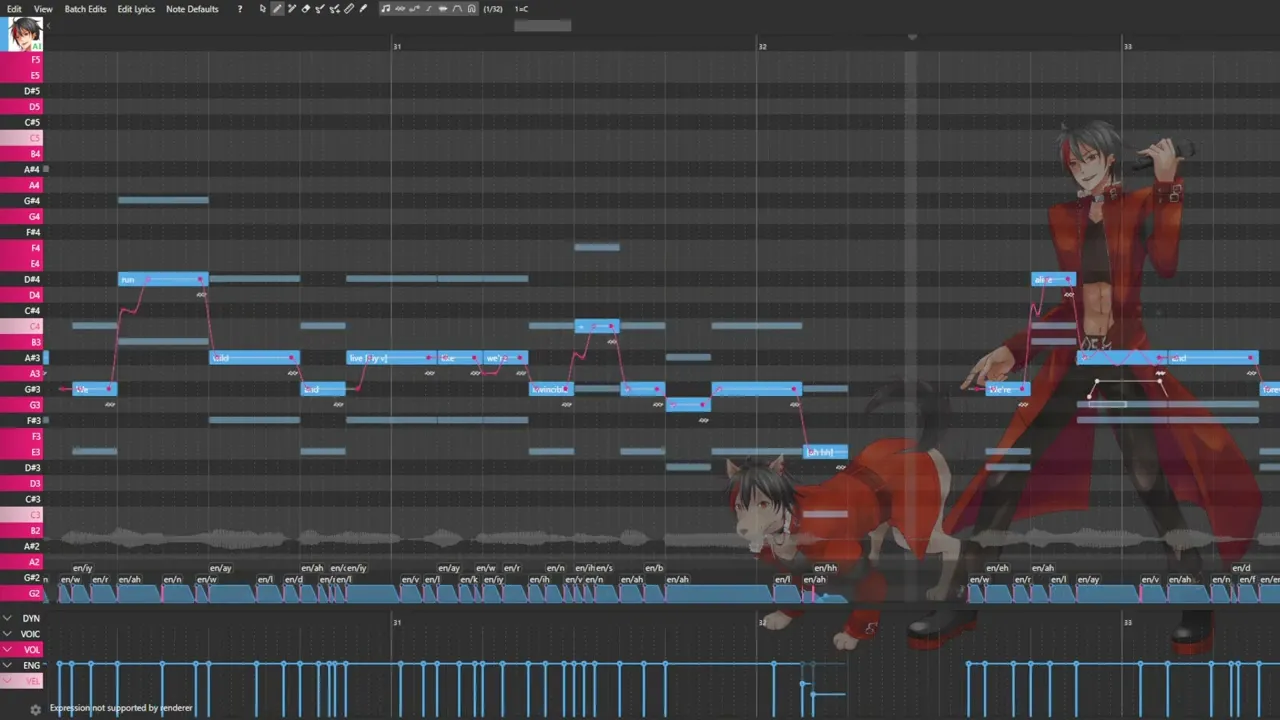The width and height of the screenshot is (1280, 720).
Task: Click bar 31 on top timeline
Action: point(397,46)
